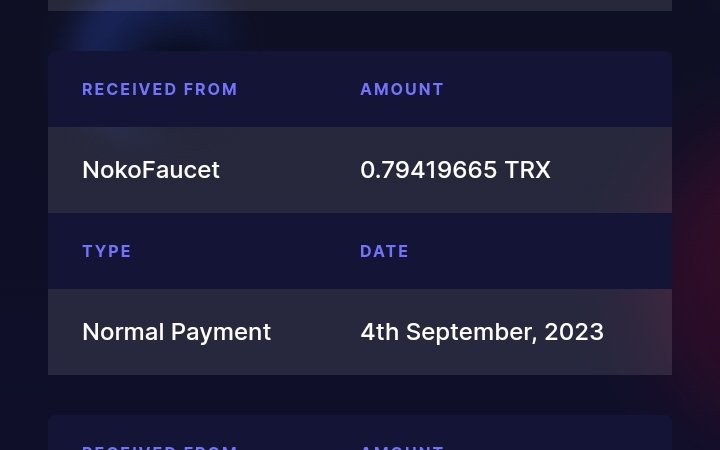
Task: Click the 4th day number in date
Action: (x=379, y=332)
